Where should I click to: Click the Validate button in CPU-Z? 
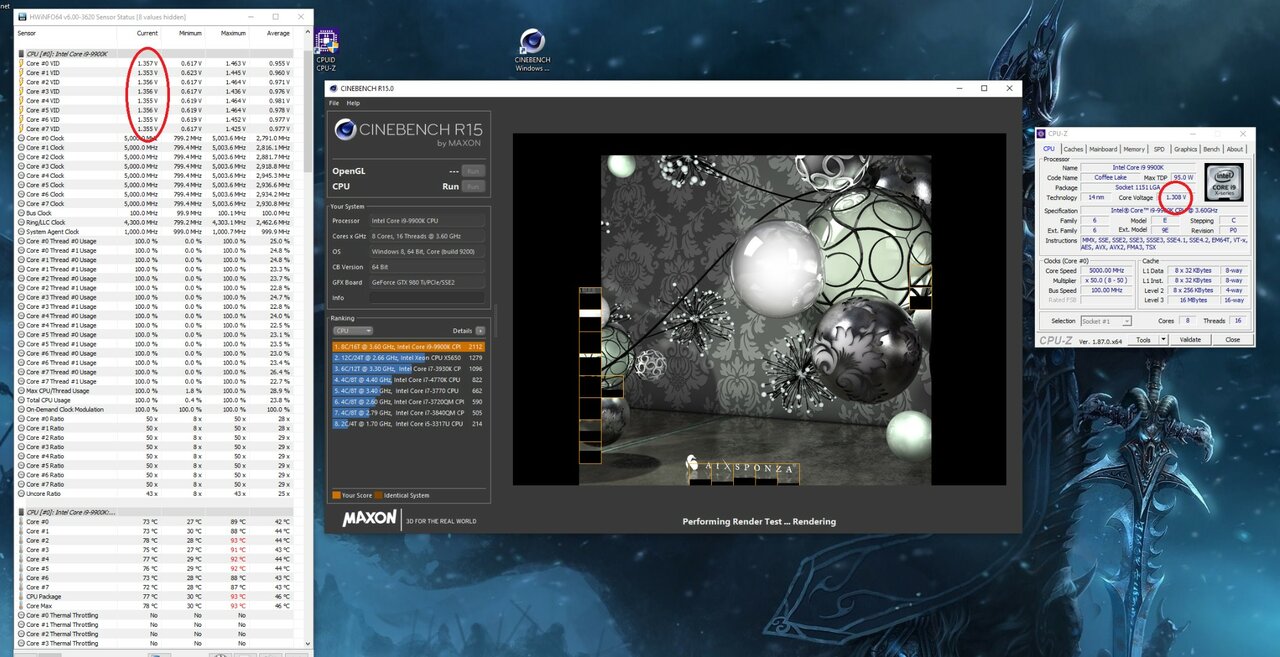1190,340
